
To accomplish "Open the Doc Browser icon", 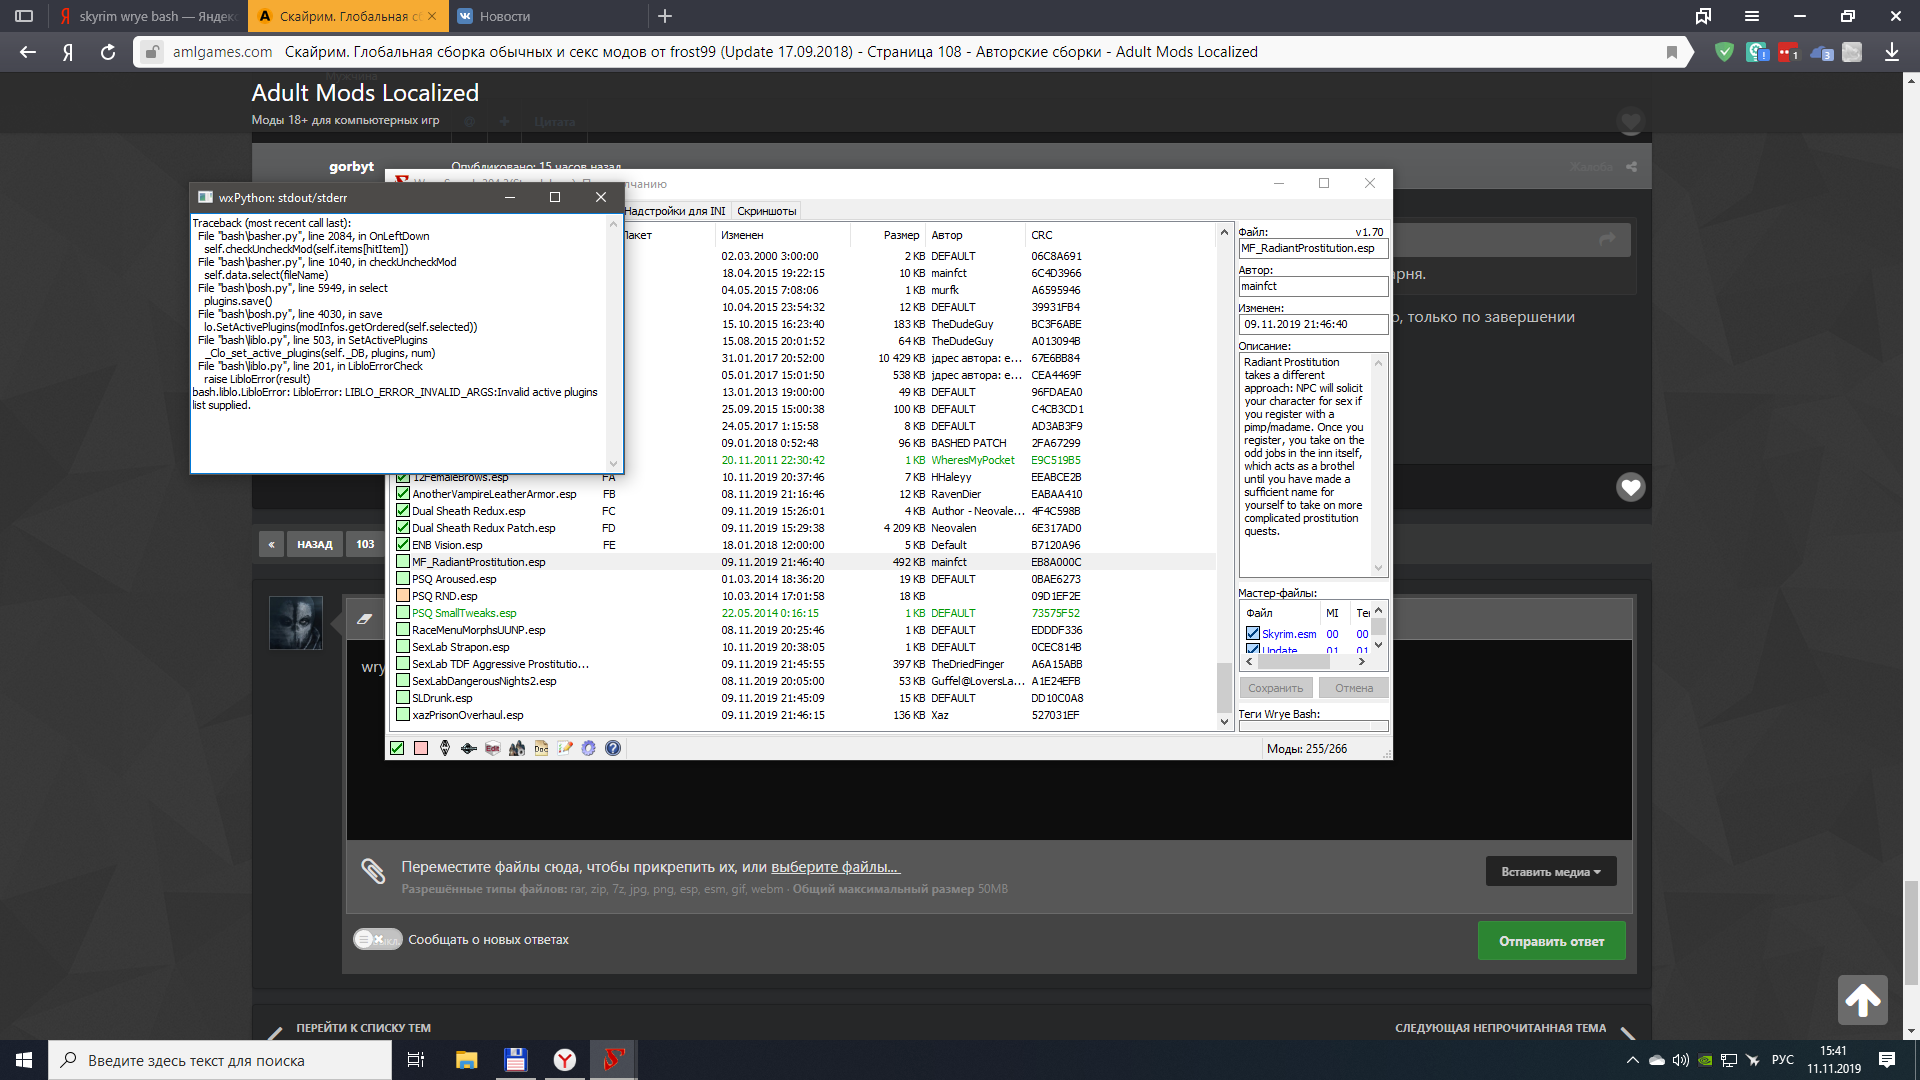I will tap(541, 748).
